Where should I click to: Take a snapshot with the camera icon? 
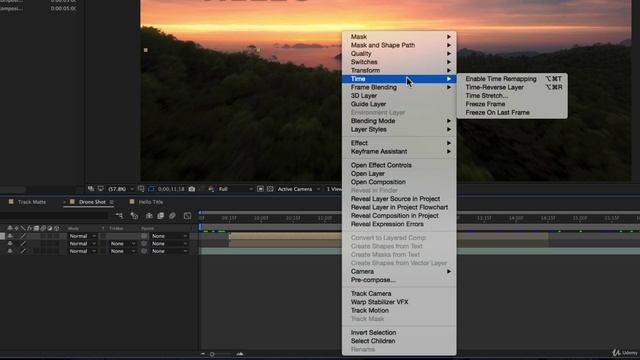pyautogui.click(x=191, y=189)
